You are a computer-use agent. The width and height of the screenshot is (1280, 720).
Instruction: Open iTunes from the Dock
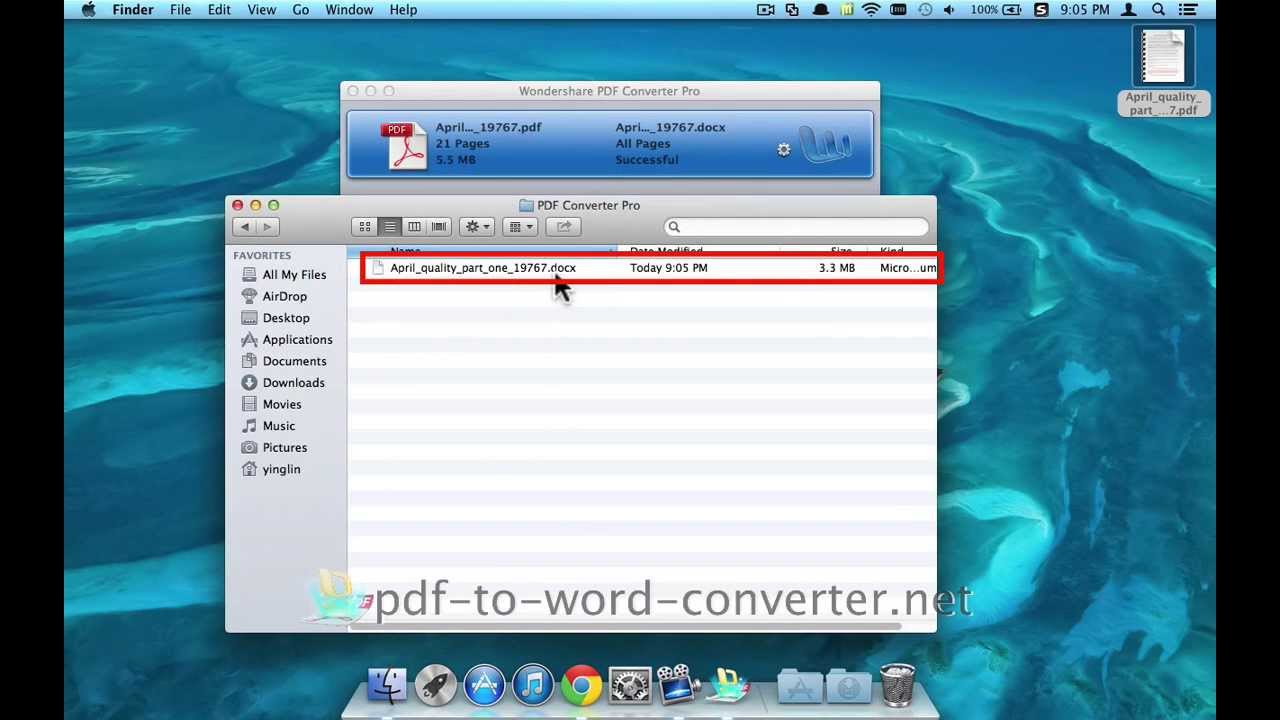533,686
